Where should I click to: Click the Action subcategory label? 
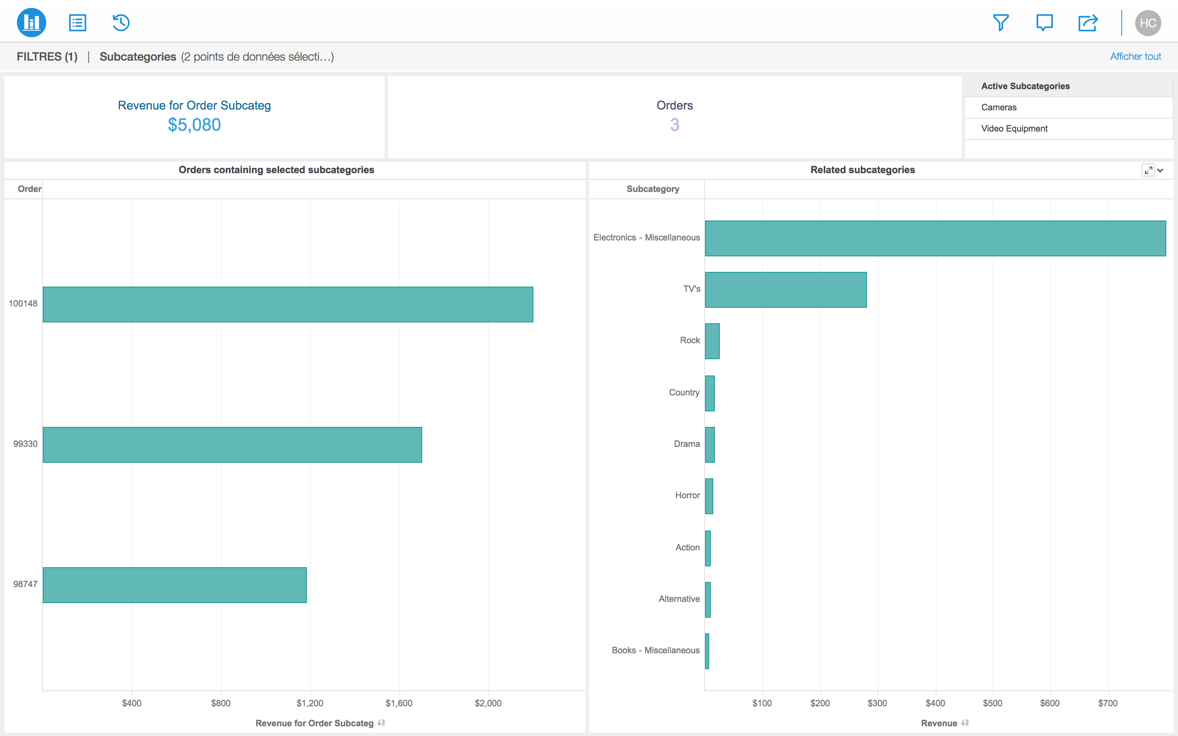pos(687,547)
